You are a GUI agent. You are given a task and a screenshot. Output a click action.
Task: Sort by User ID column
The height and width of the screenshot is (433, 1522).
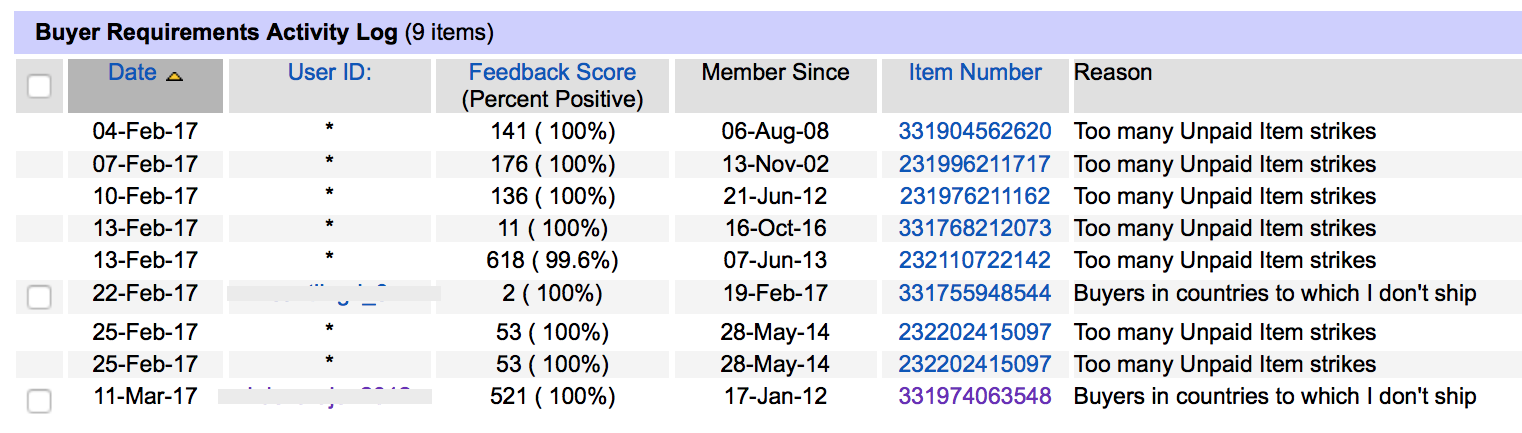click(330, 72)
